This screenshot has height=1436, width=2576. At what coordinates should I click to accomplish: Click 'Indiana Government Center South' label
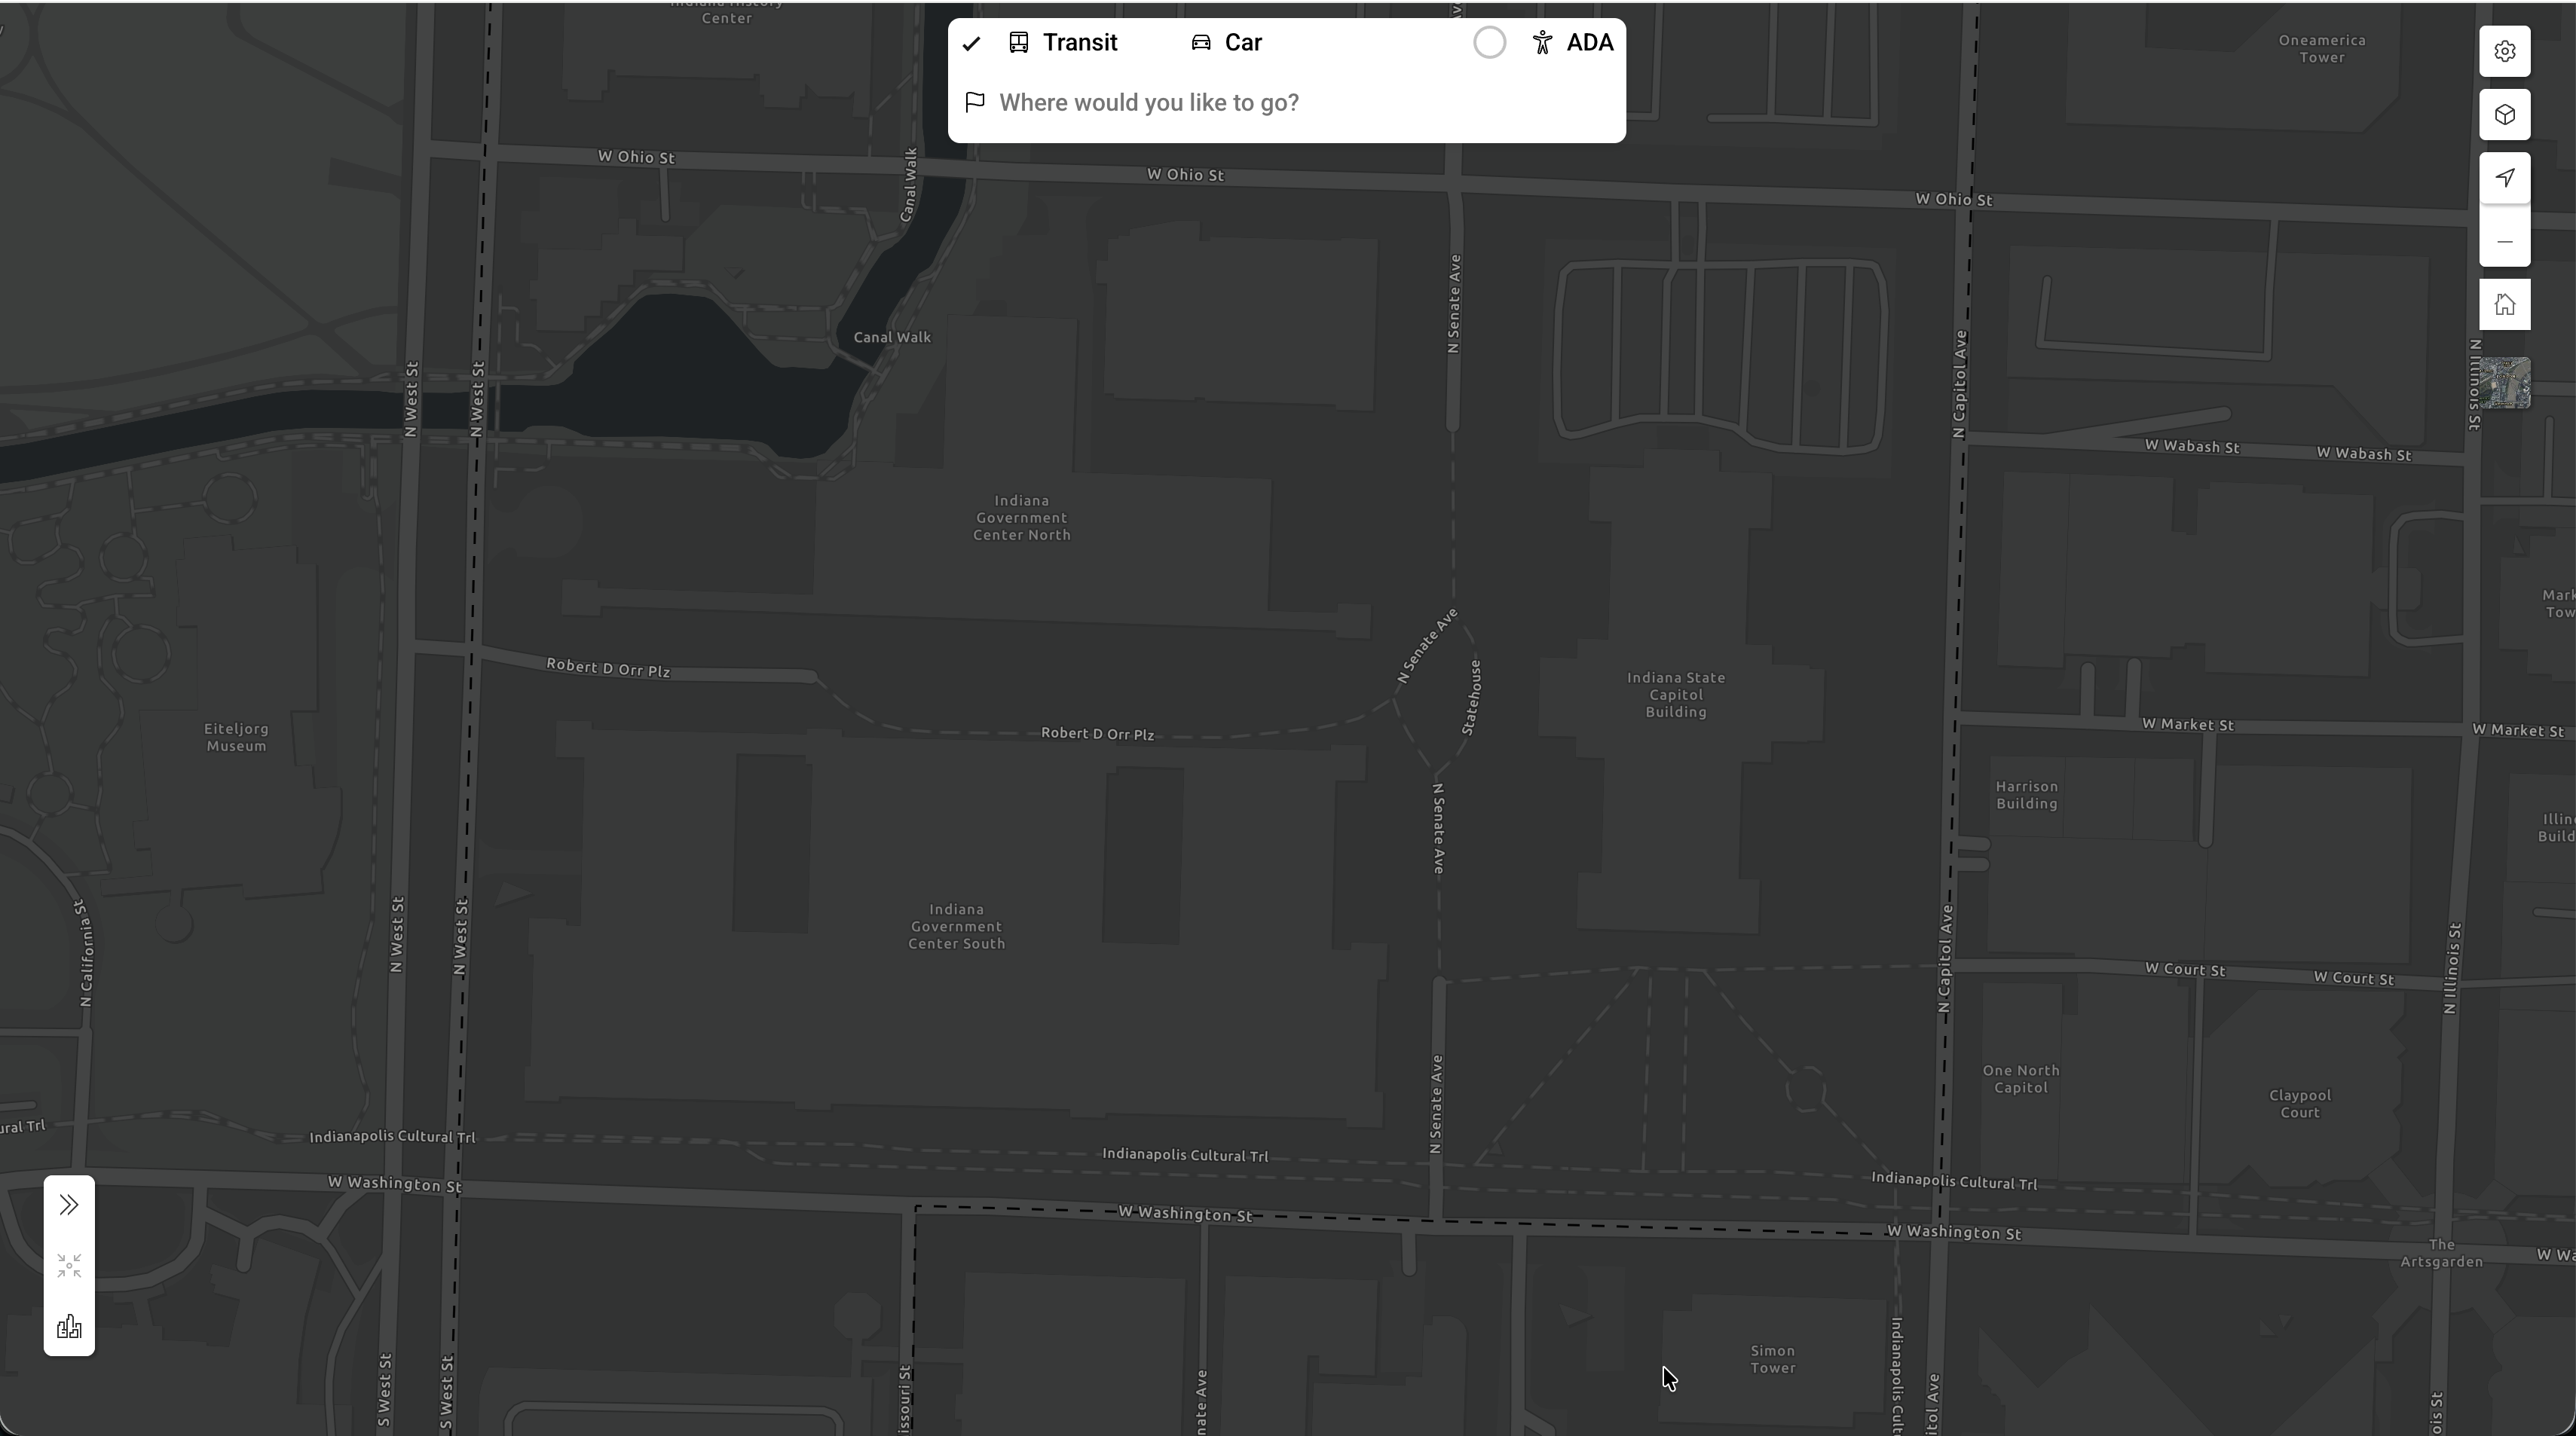tap(957, 926)
